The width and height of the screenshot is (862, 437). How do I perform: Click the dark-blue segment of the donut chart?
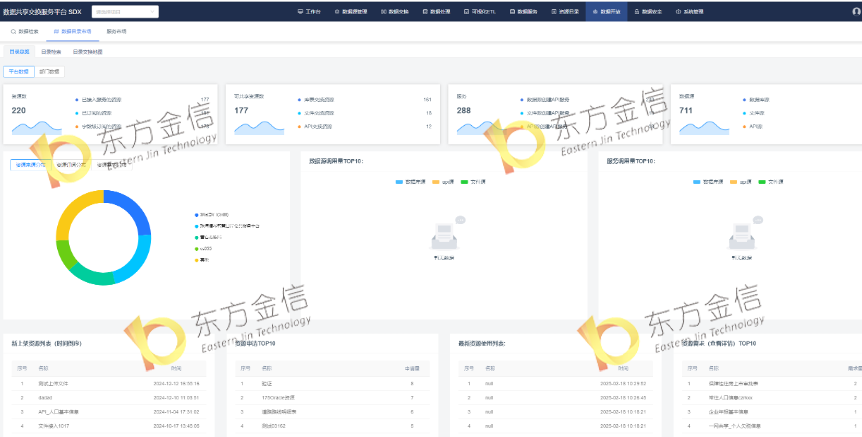pos(134,208)
